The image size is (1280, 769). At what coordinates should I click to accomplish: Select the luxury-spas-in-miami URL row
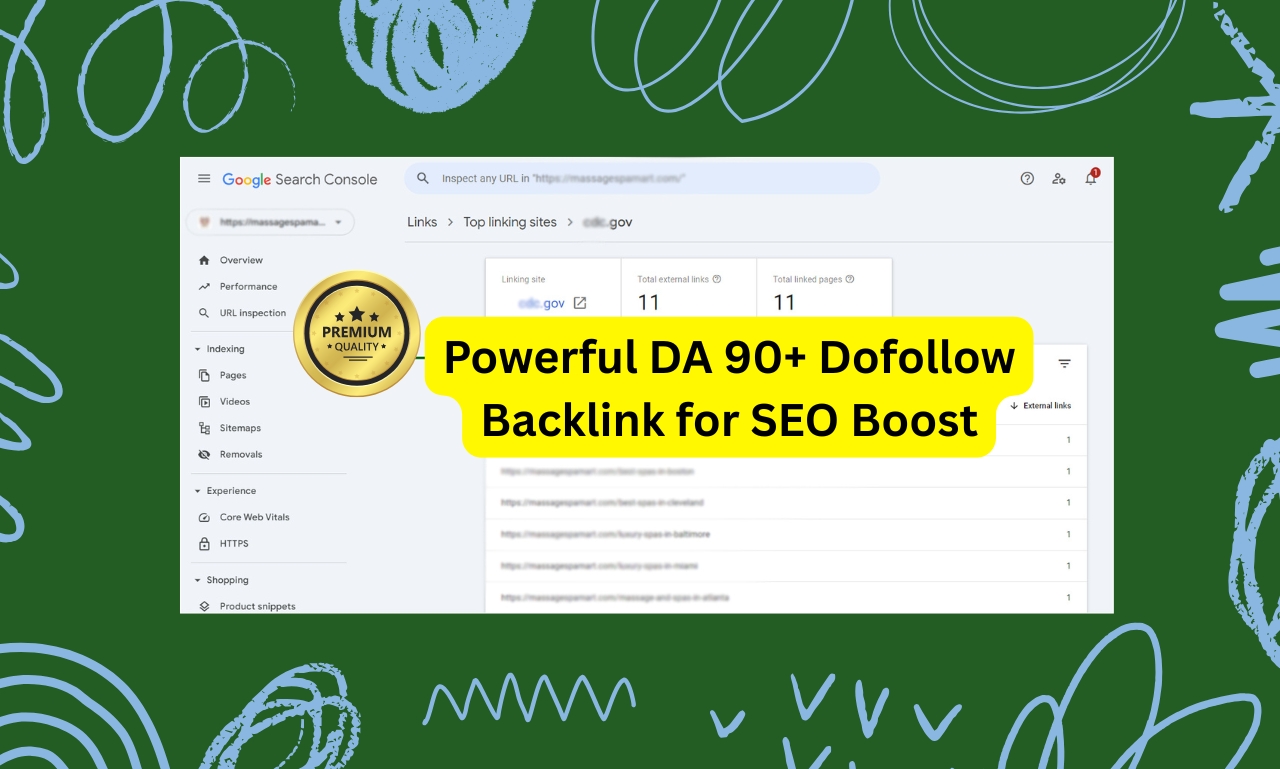[786, 566]
